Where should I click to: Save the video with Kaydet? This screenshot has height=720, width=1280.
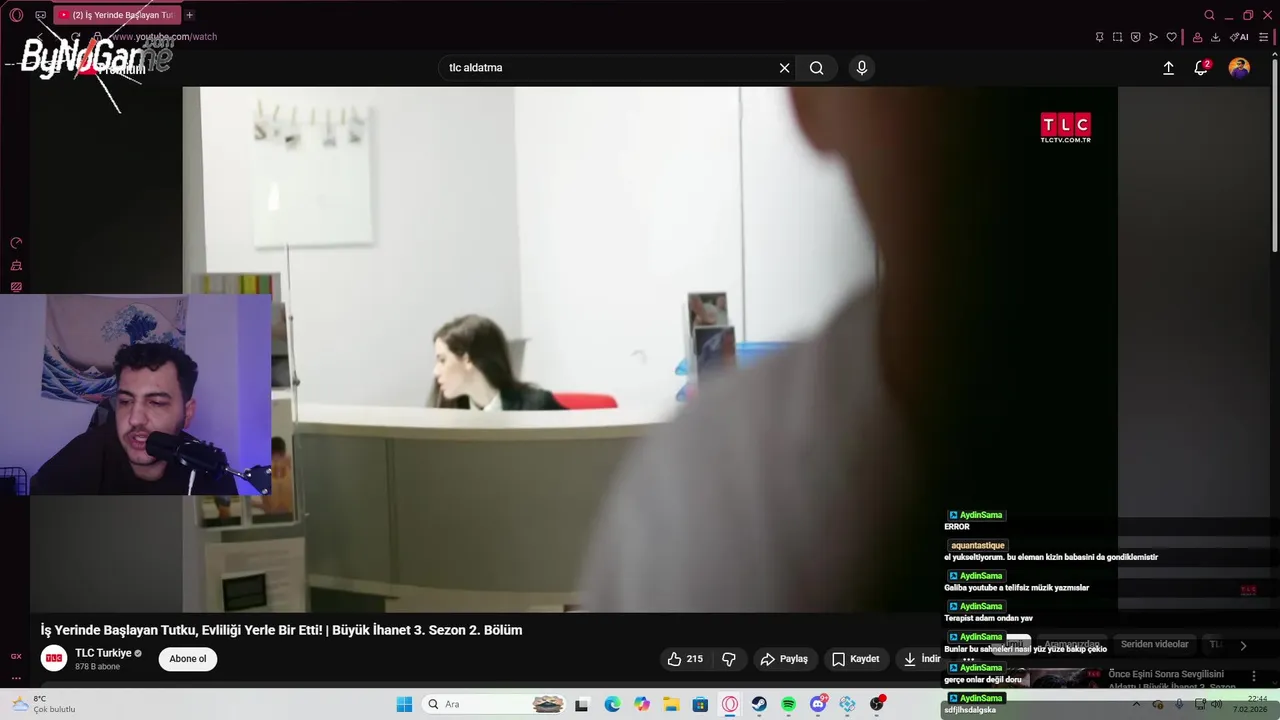[856, 659]
